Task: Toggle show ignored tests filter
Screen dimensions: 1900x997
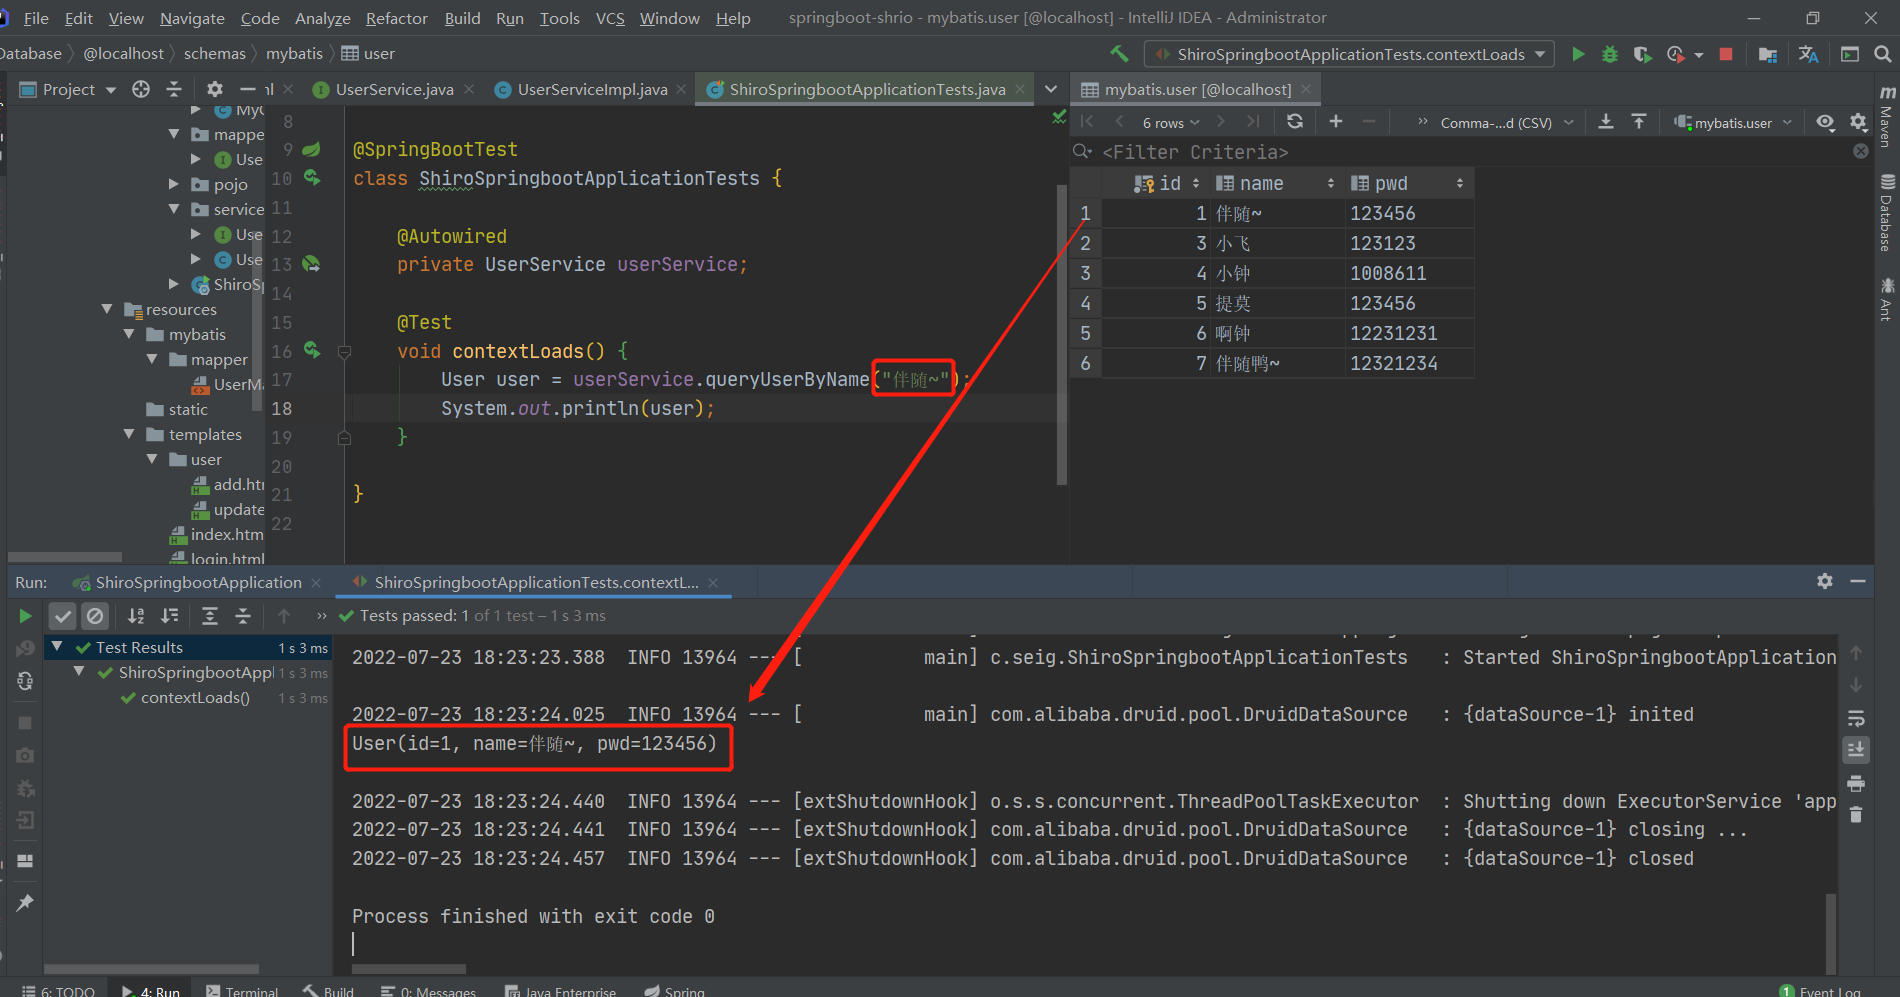Action: tap(95, 616)
